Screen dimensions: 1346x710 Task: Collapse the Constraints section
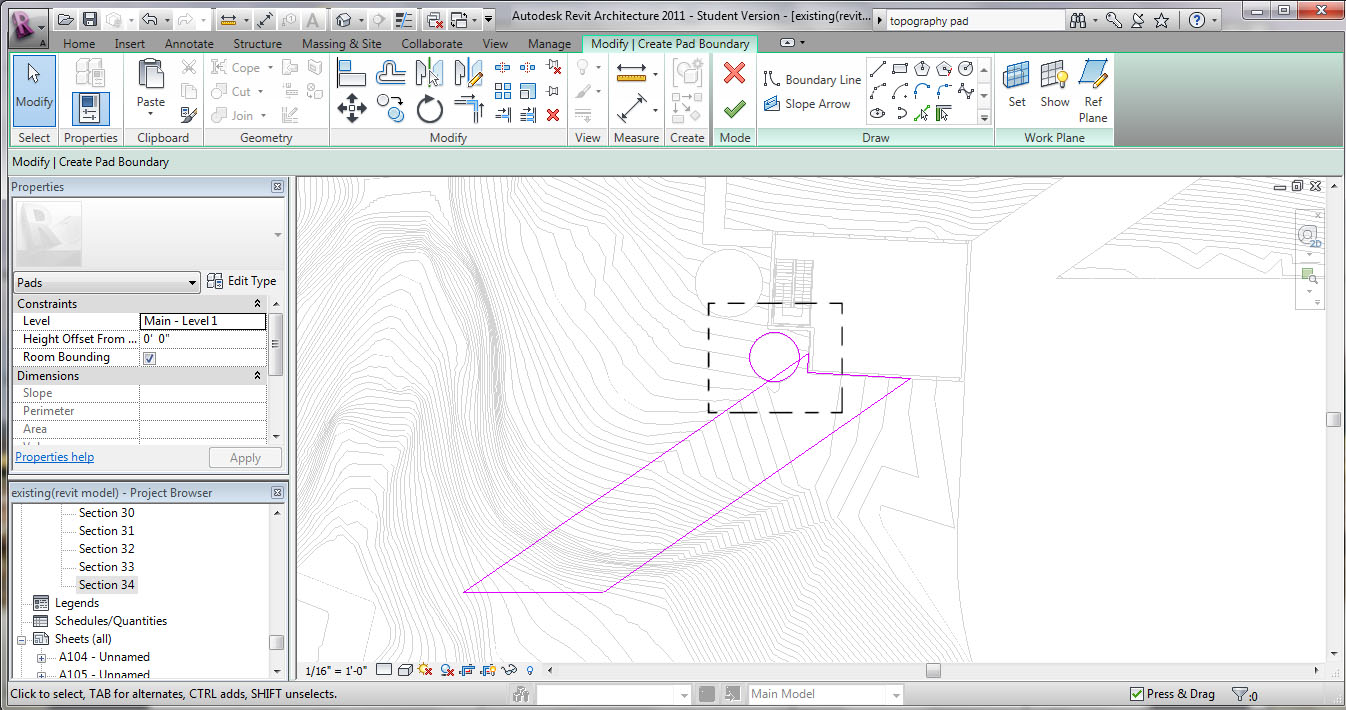257,304
